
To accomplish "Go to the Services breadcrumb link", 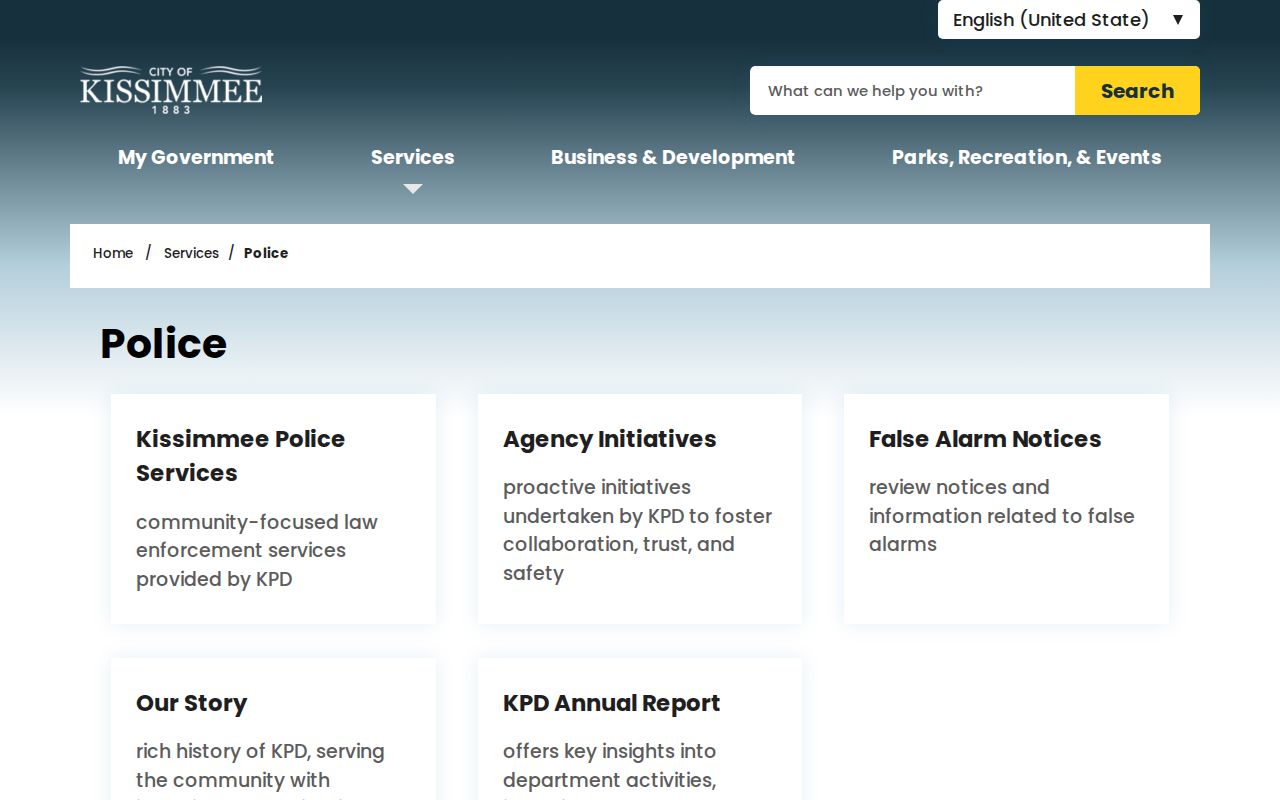I will tap(191, 253).
